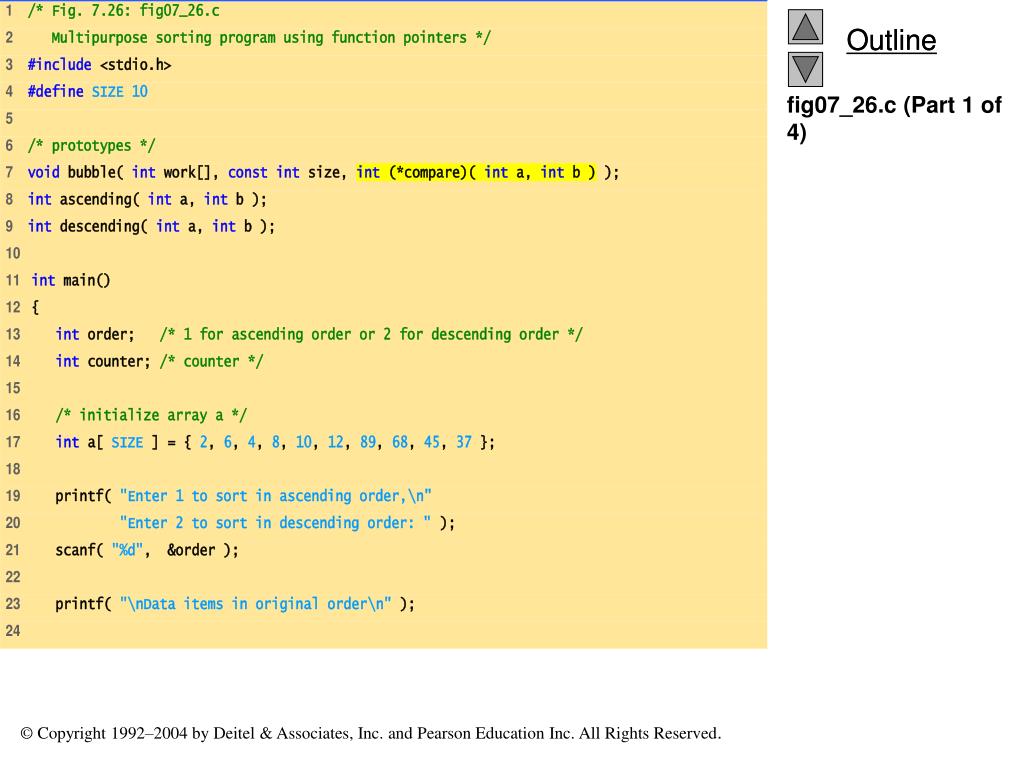Click the '#define SIZE 10' line
Viewport: 1024px width, 768px height.
pos(88,91)
